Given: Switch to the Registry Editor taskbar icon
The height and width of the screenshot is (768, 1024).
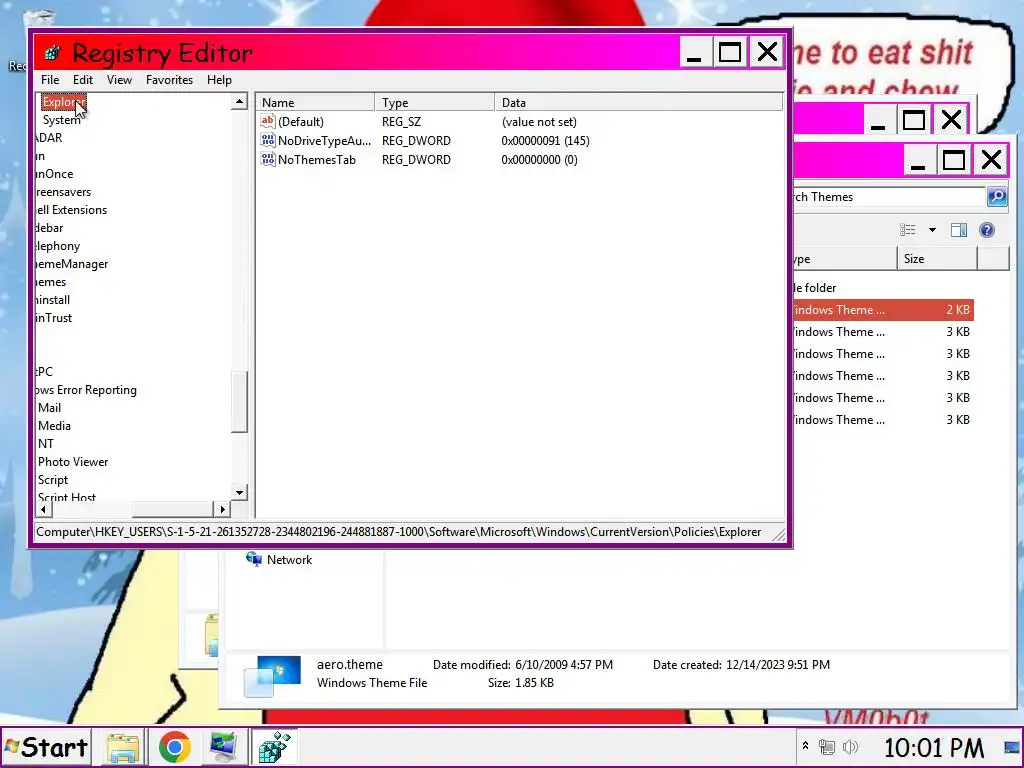Looking at the screenshot, I should 274,747.
